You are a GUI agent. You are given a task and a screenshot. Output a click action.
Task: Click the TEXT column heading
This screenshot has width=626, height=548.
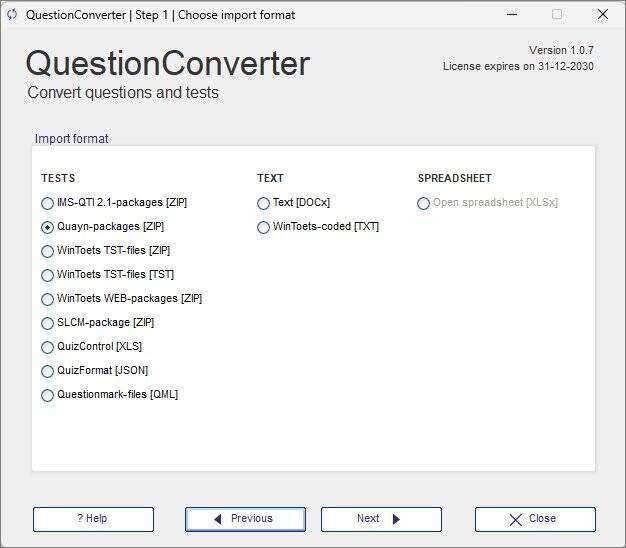(270, 178)
